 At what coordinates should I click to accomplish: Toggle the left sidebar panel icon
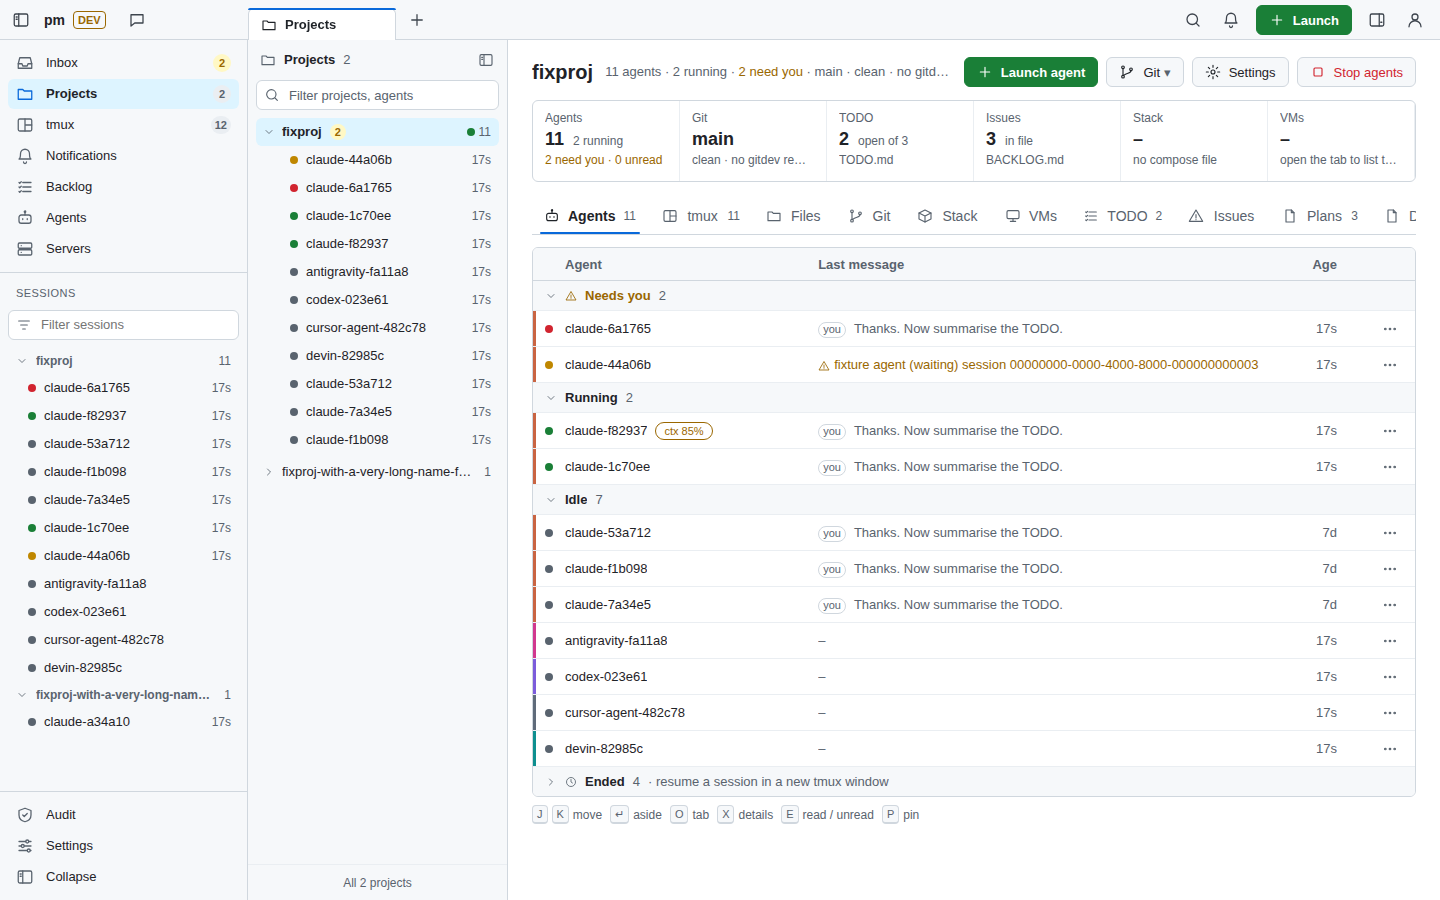coord(21,20)
